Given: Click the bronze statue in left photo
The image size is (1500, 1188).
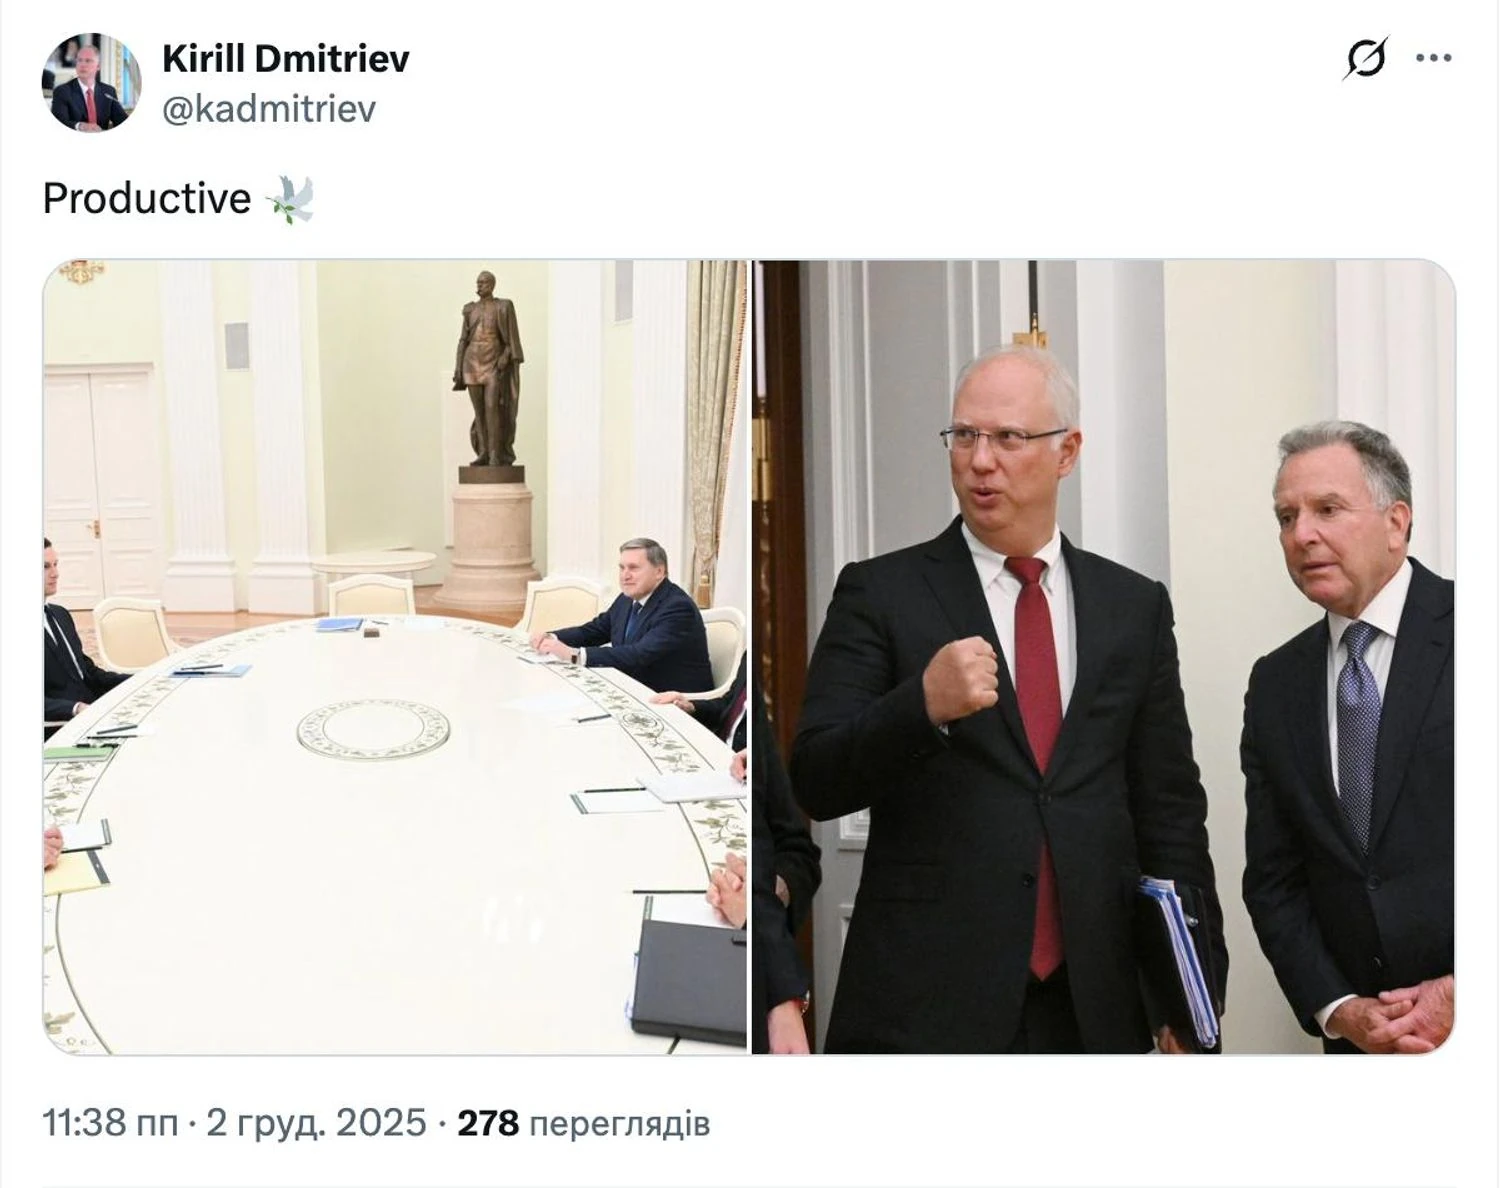Looking at the screenshot, I should point(489,368).
